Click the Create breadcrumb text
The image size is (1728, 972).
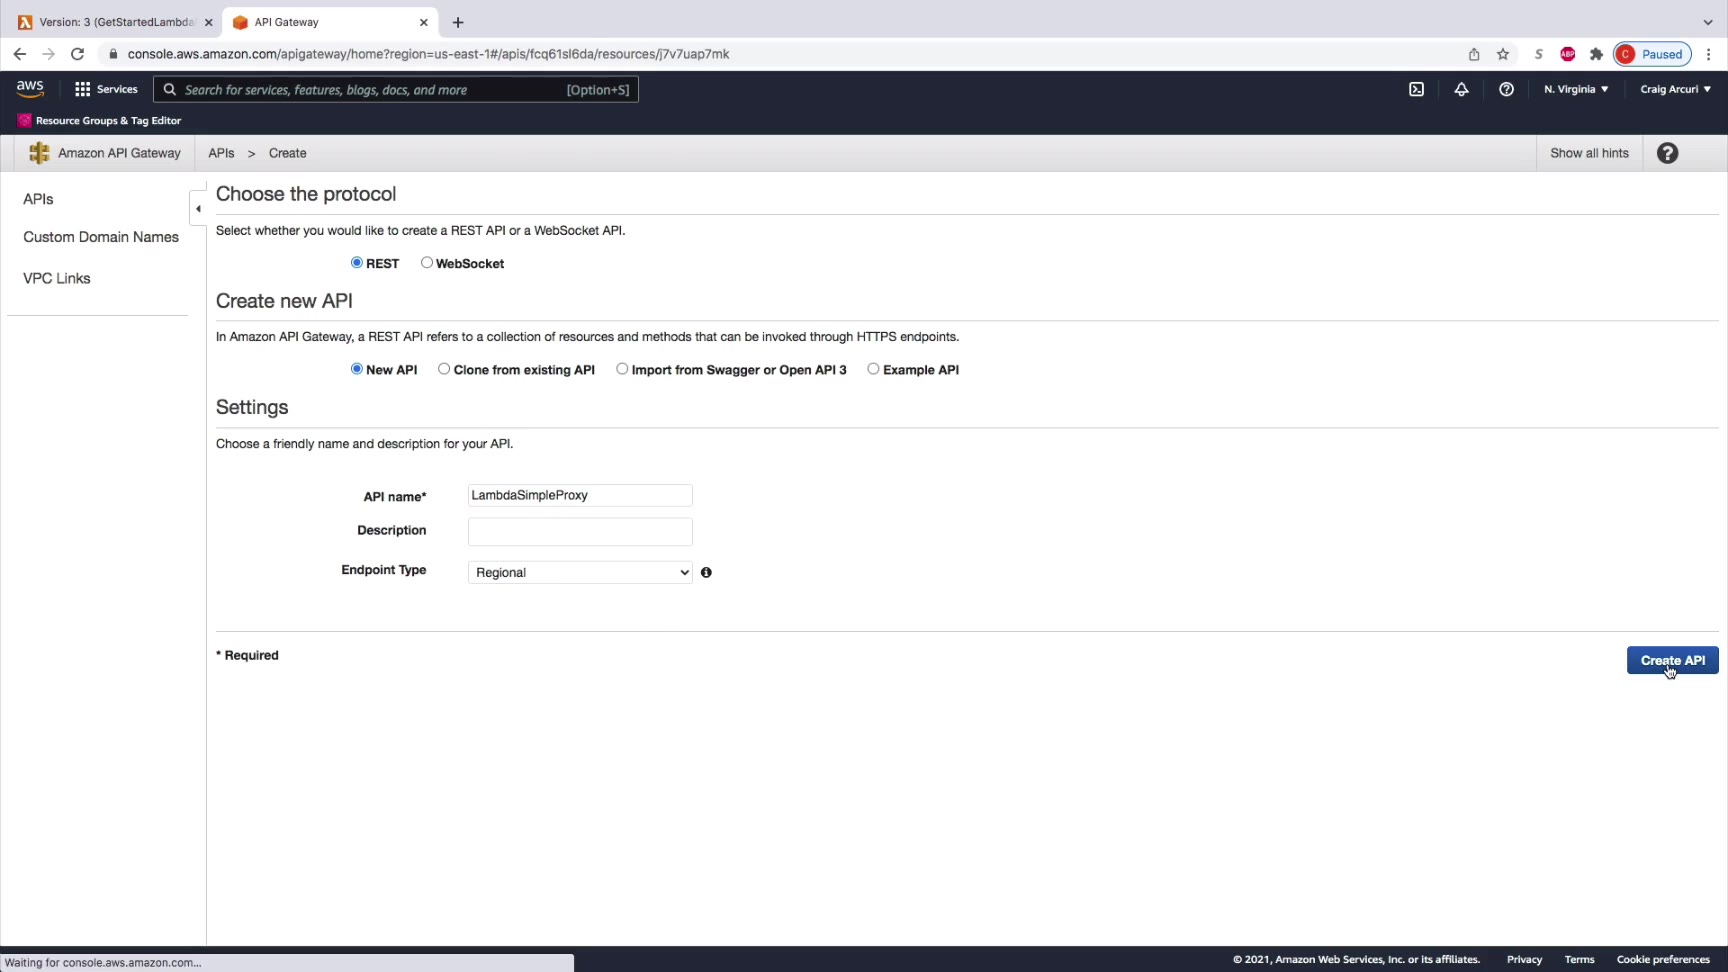[x=287, y=153]
